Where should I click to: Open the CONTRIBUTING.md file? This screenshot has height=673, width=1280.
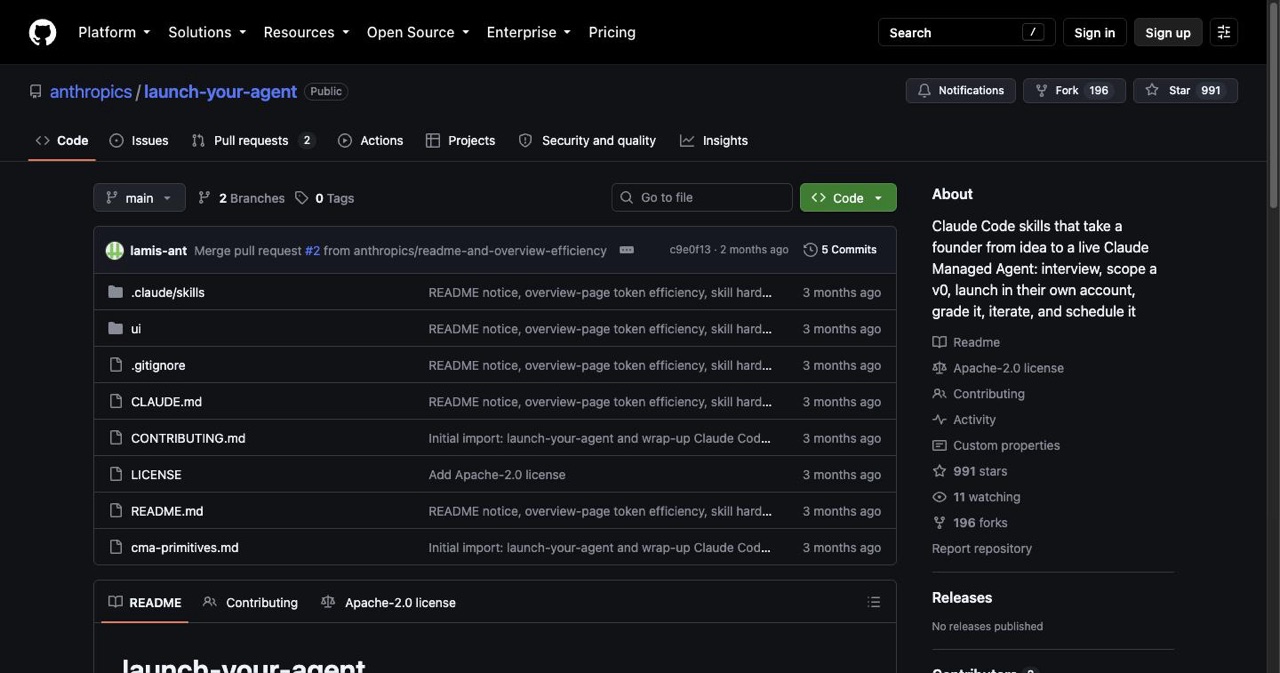click(x=188, y=438)
